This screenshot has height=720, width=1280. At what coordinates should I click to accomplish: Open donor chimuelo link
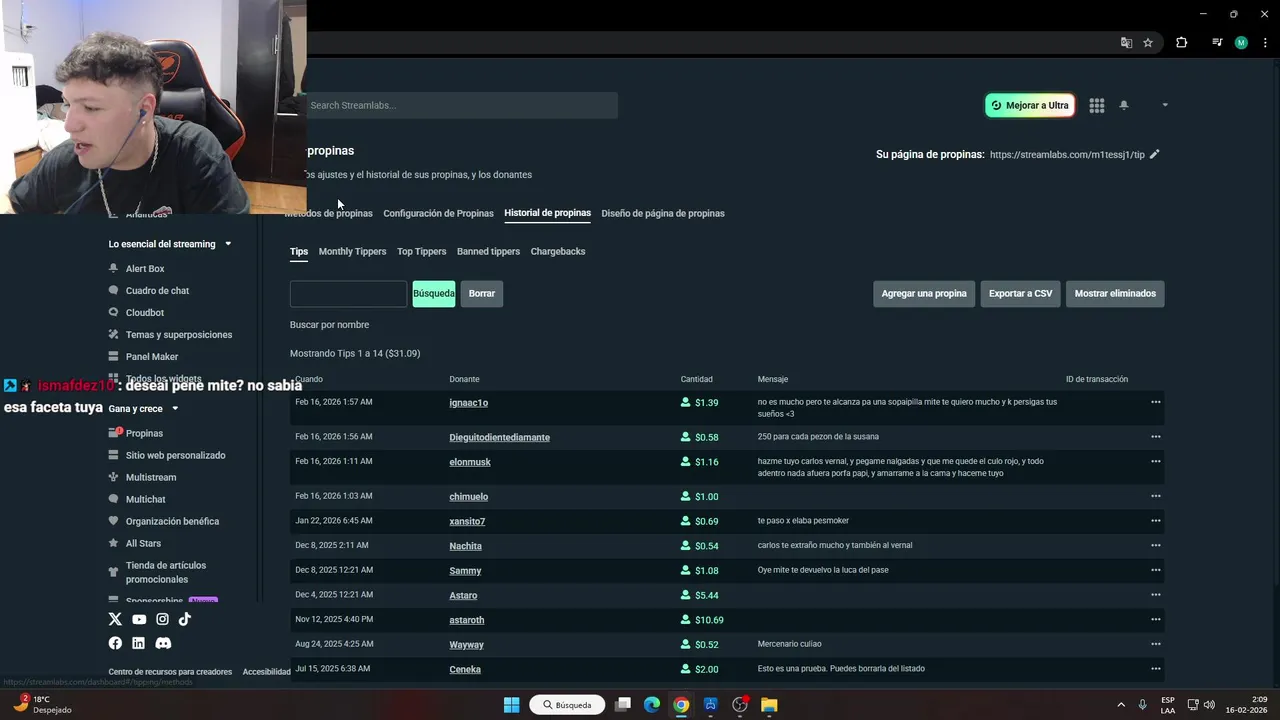click(x=468, y=497)
